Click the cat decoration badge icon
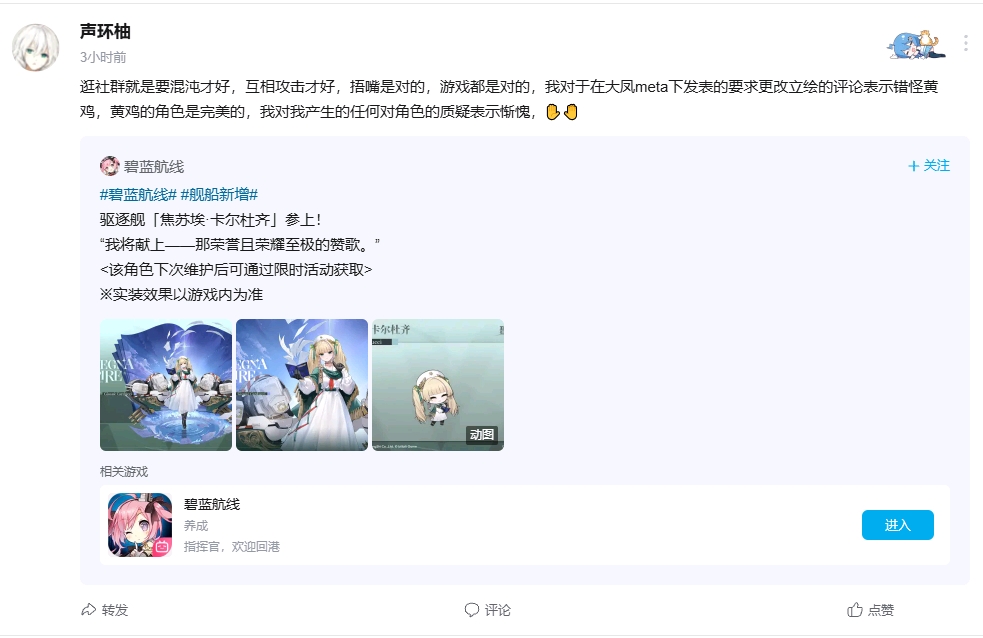The height and width of the screenshot is (638, 983). point(916,44)
